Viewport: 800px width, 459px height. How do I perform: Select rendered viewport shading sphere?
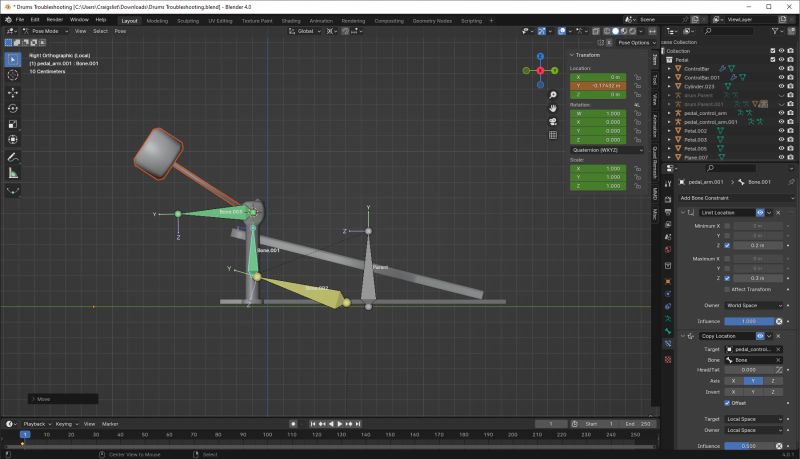click(633, 31)
